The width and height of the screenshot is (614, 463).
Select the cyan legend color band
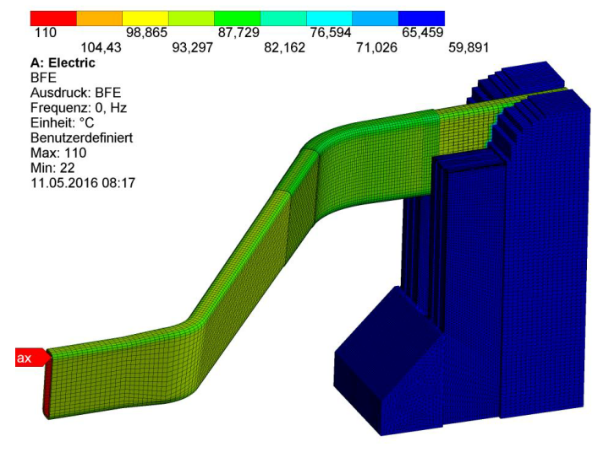pos(329,18)
